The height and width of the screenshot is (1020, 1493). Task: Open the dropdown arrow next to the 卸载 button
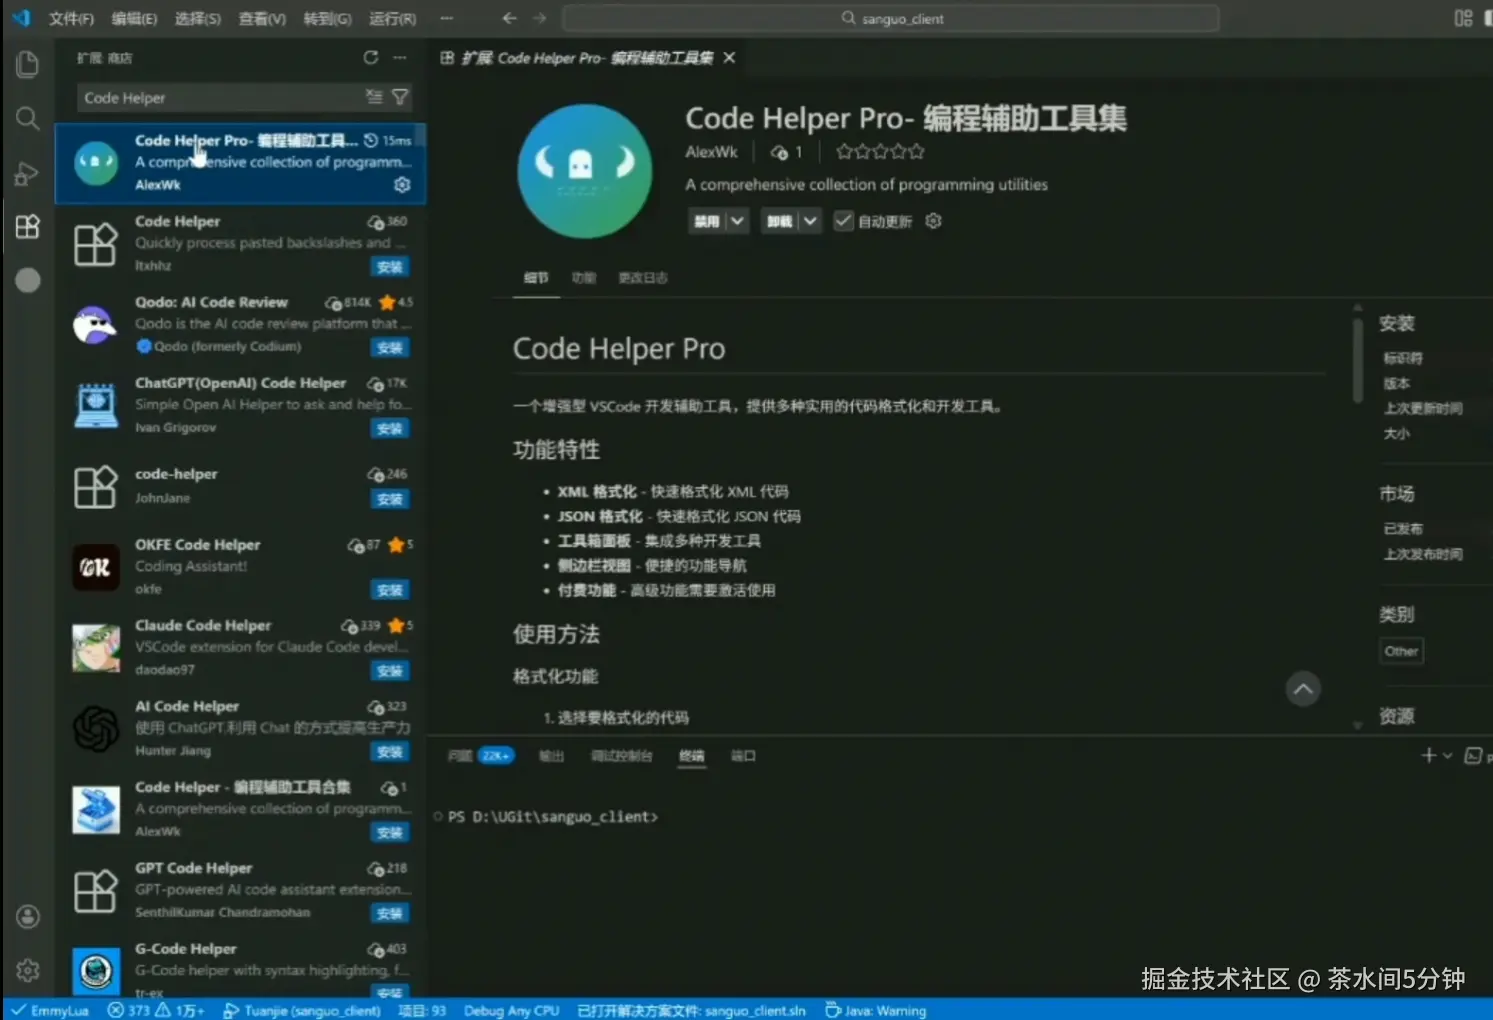pyautogui.click(x=810, y=220)
